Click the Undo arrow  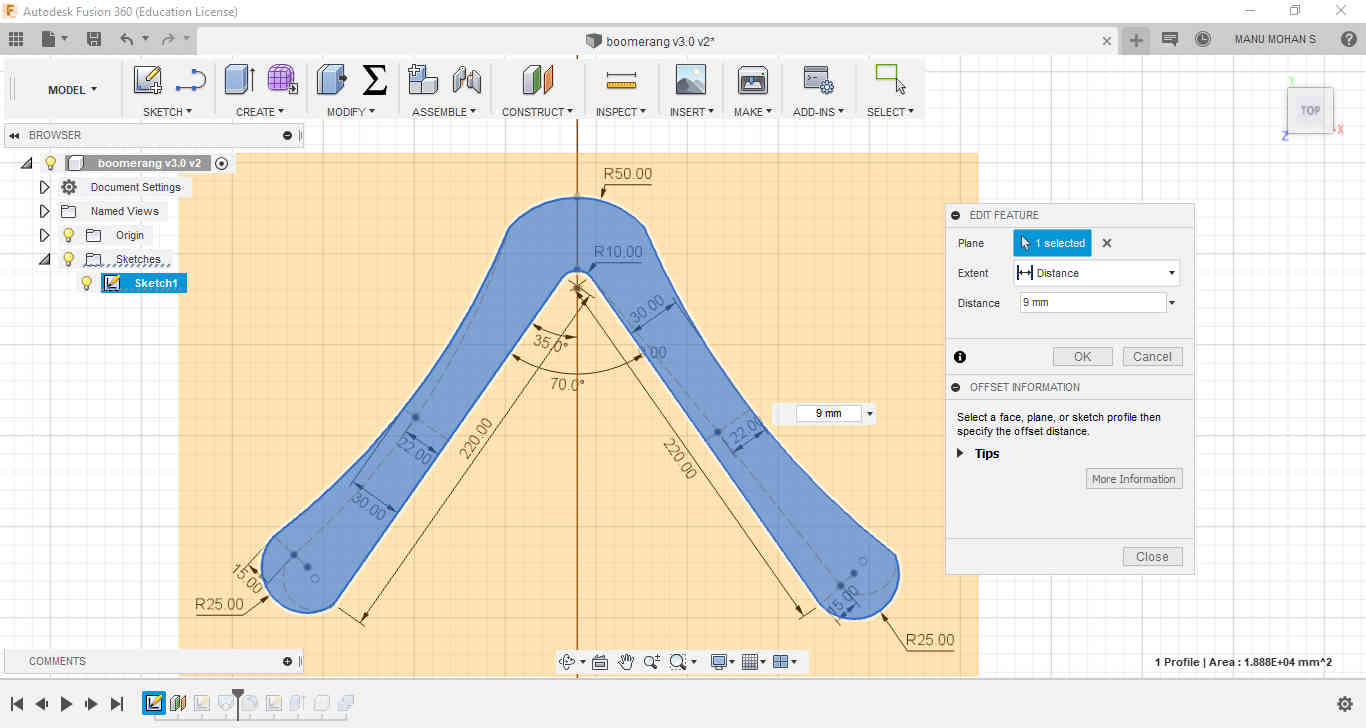[126, 39]
